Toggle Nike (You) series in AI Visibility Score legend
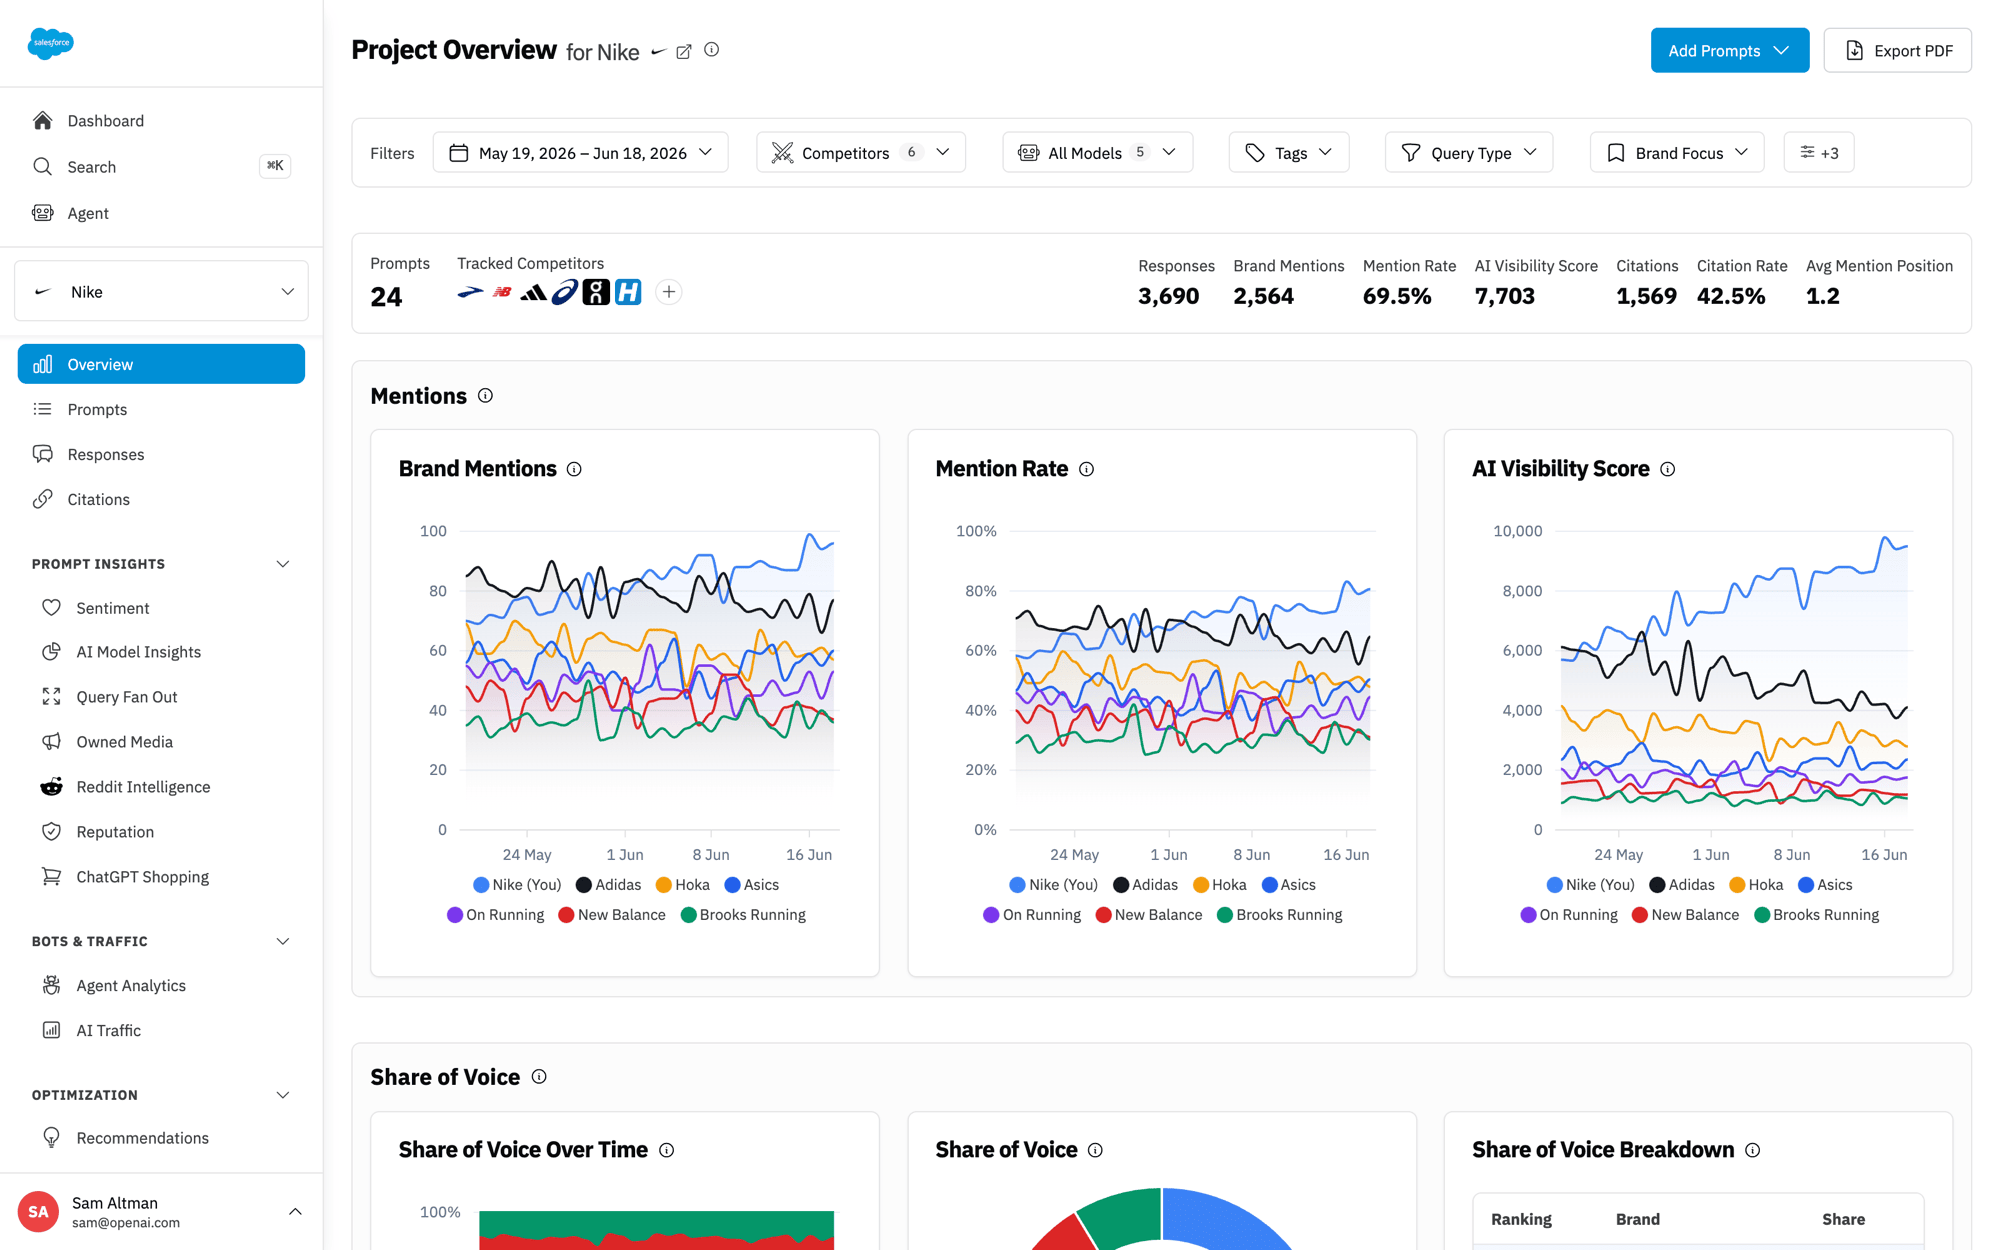Image resolution: width=2000 pixels, height=1250 pixels. tap(1590, 885)
